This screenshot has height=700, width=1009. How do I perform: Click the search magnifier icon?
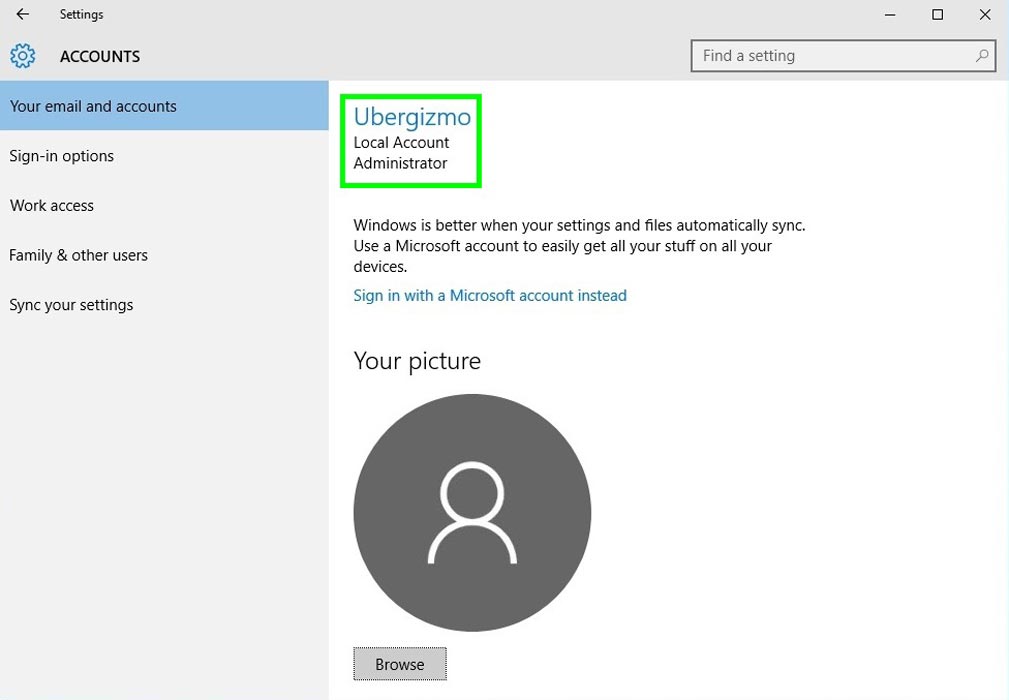(x=982, y=56)
